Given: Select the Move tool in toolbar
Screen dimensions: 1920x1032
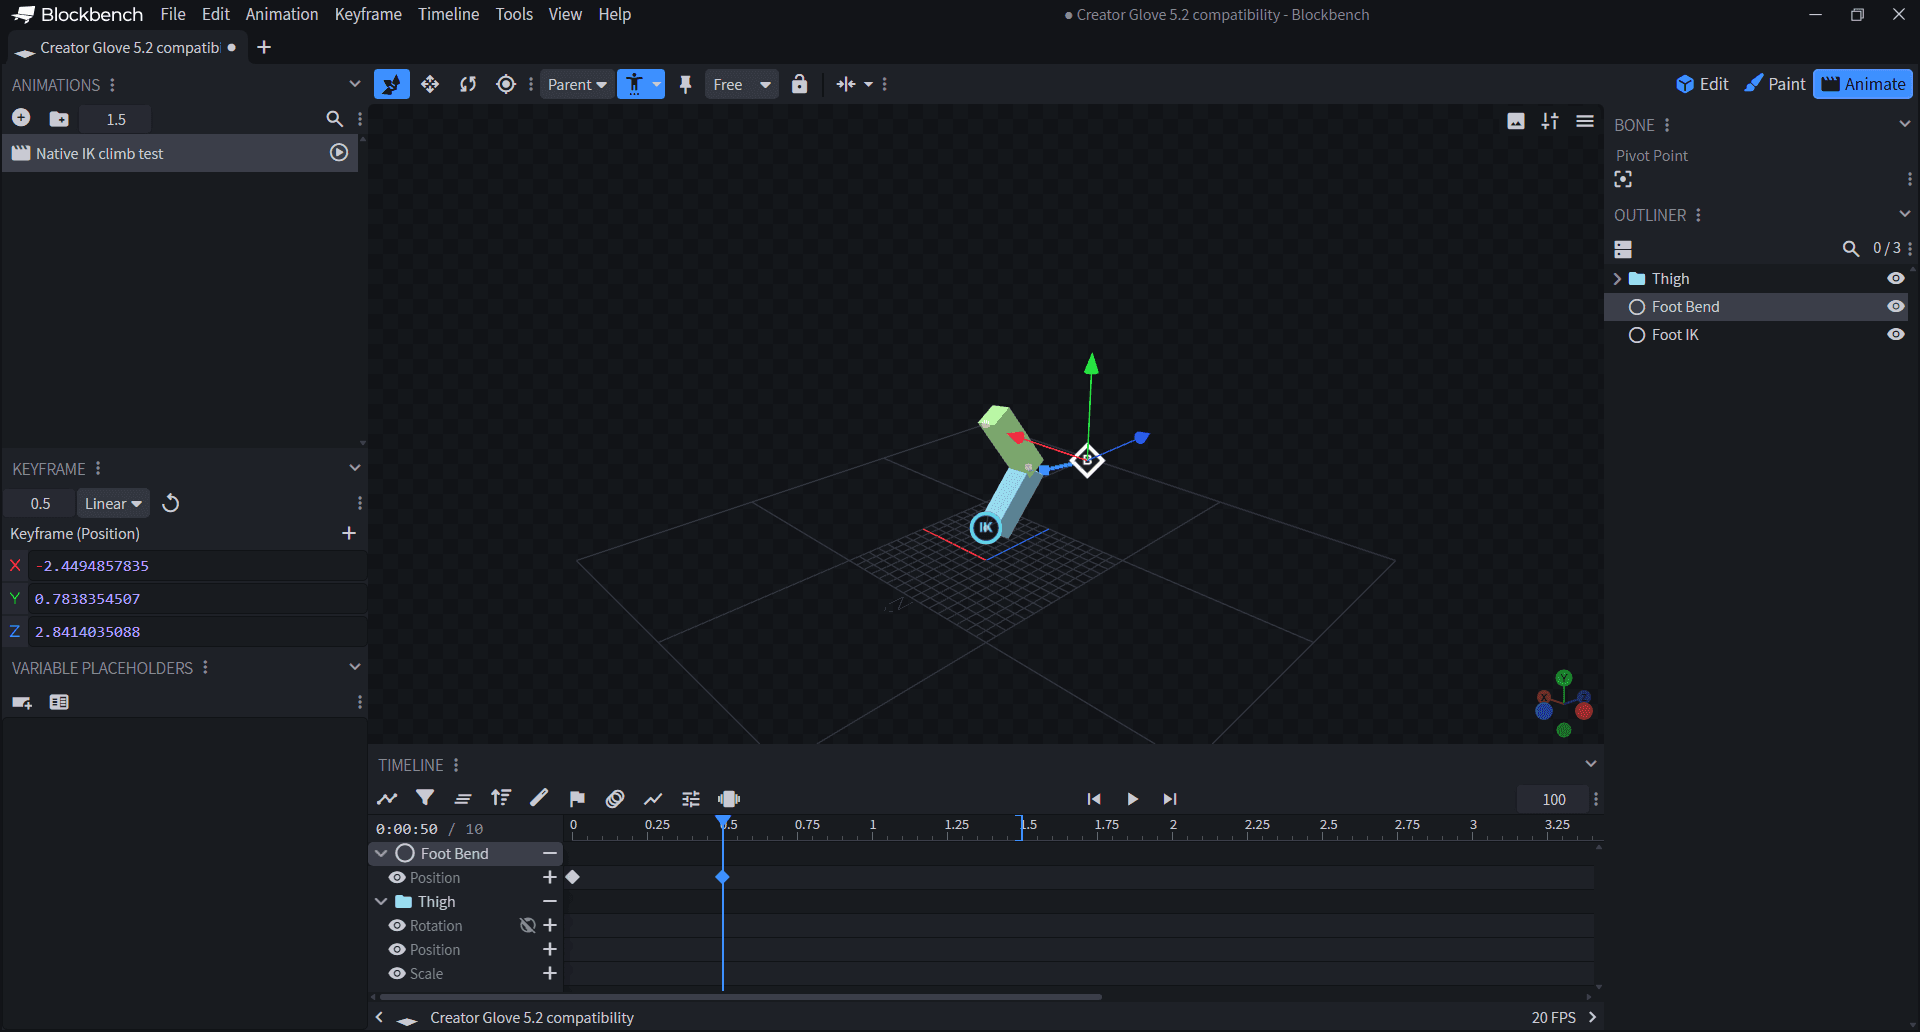Looking at the screenshot, I should [430, 84].
